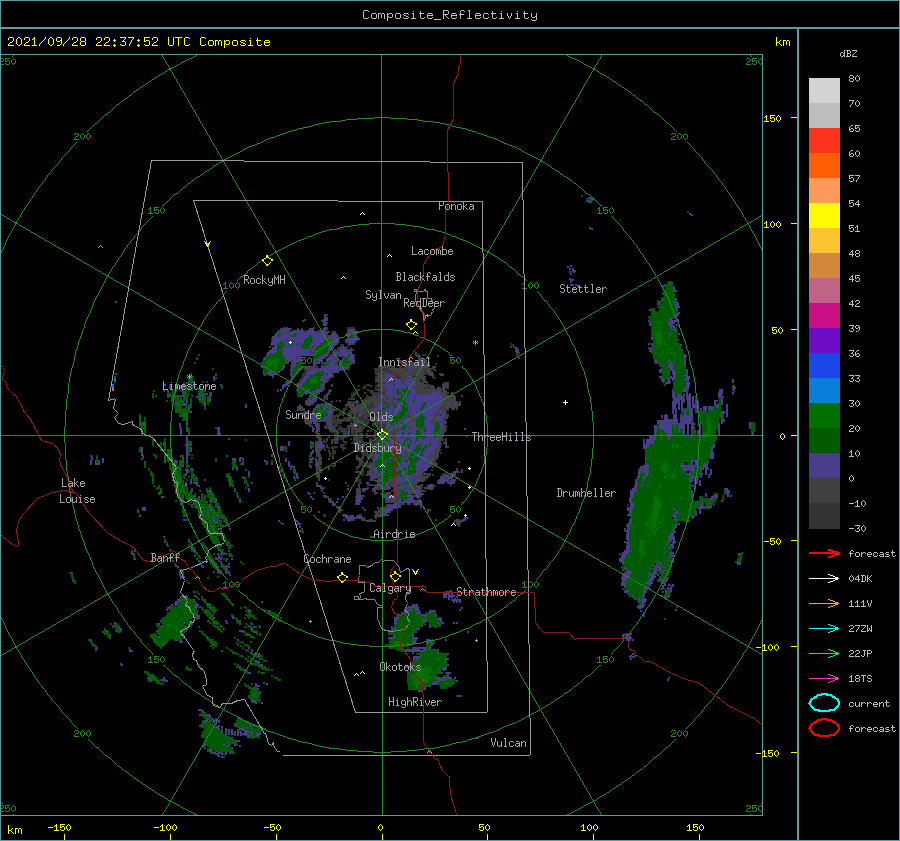Click the Sylvan label
The height and width of the screenshot is (841, 900).
click(x=383, y=294)
